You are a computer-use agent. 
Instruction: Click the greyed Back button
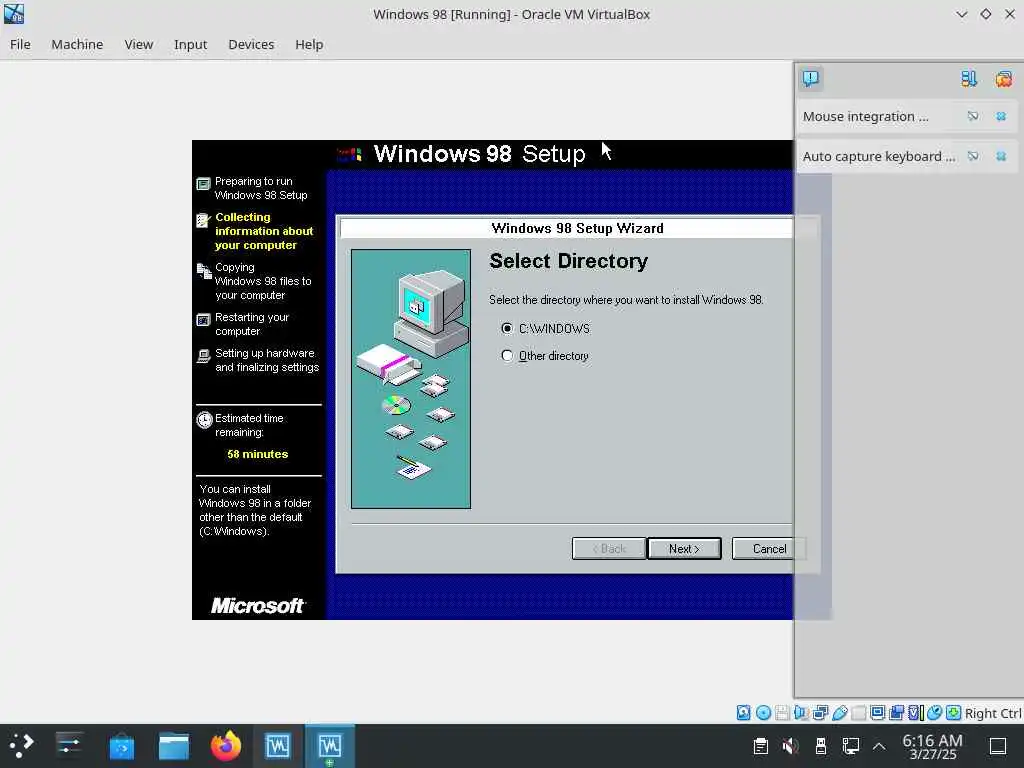(x=609, y=549)
